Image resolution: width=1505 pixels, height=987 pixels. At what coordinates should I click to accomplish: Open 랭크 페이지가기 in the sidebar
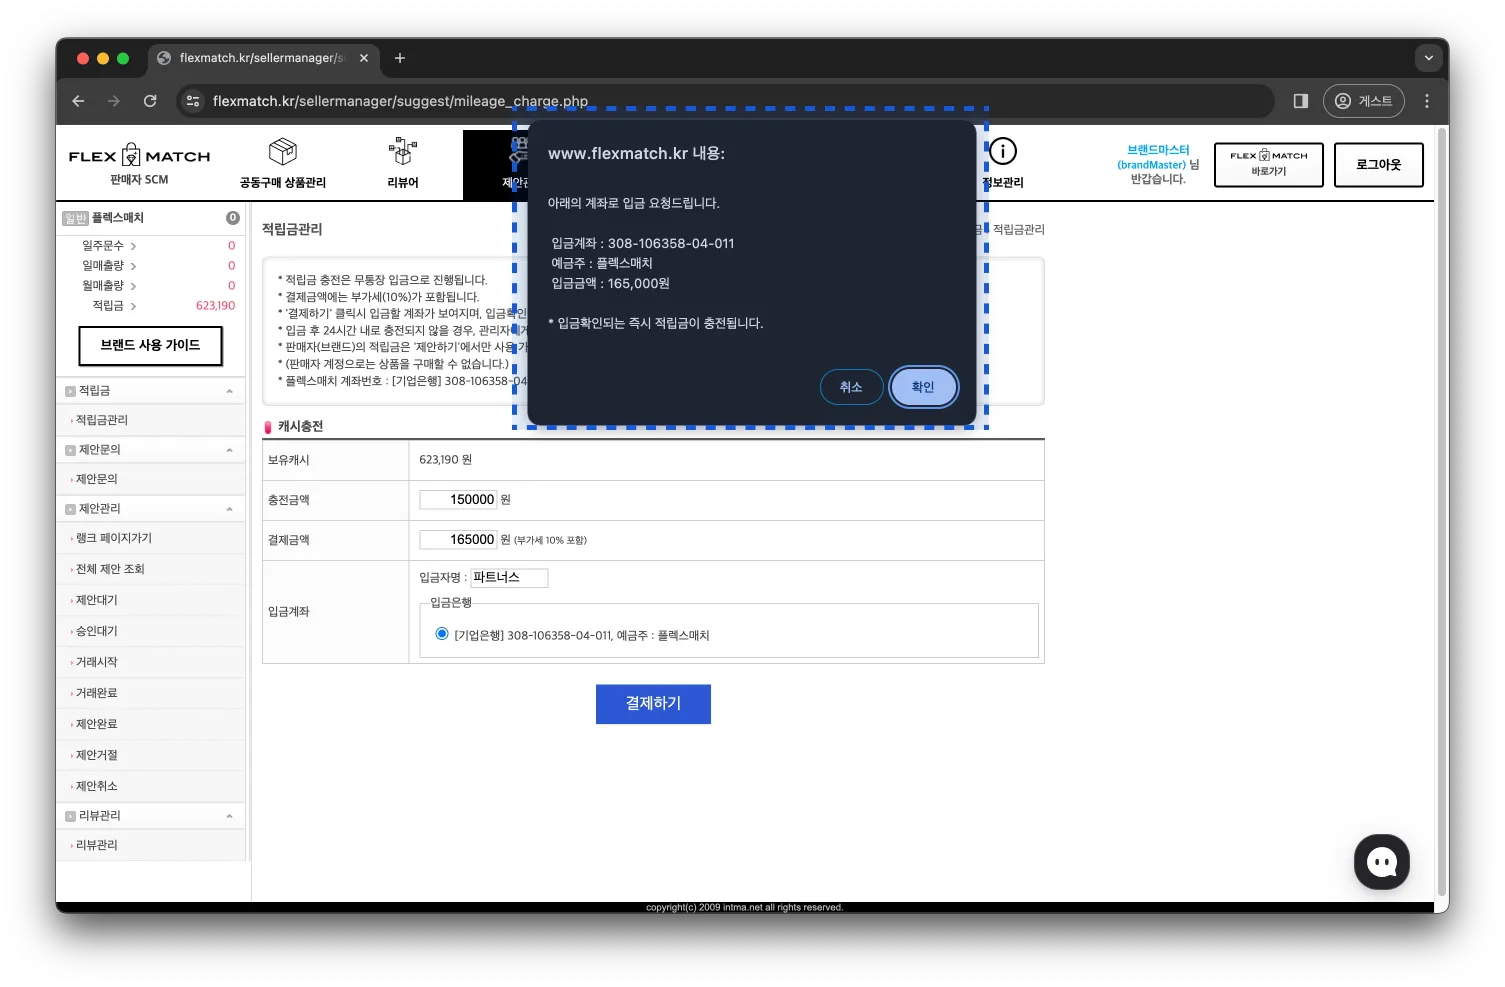[114, 538]
